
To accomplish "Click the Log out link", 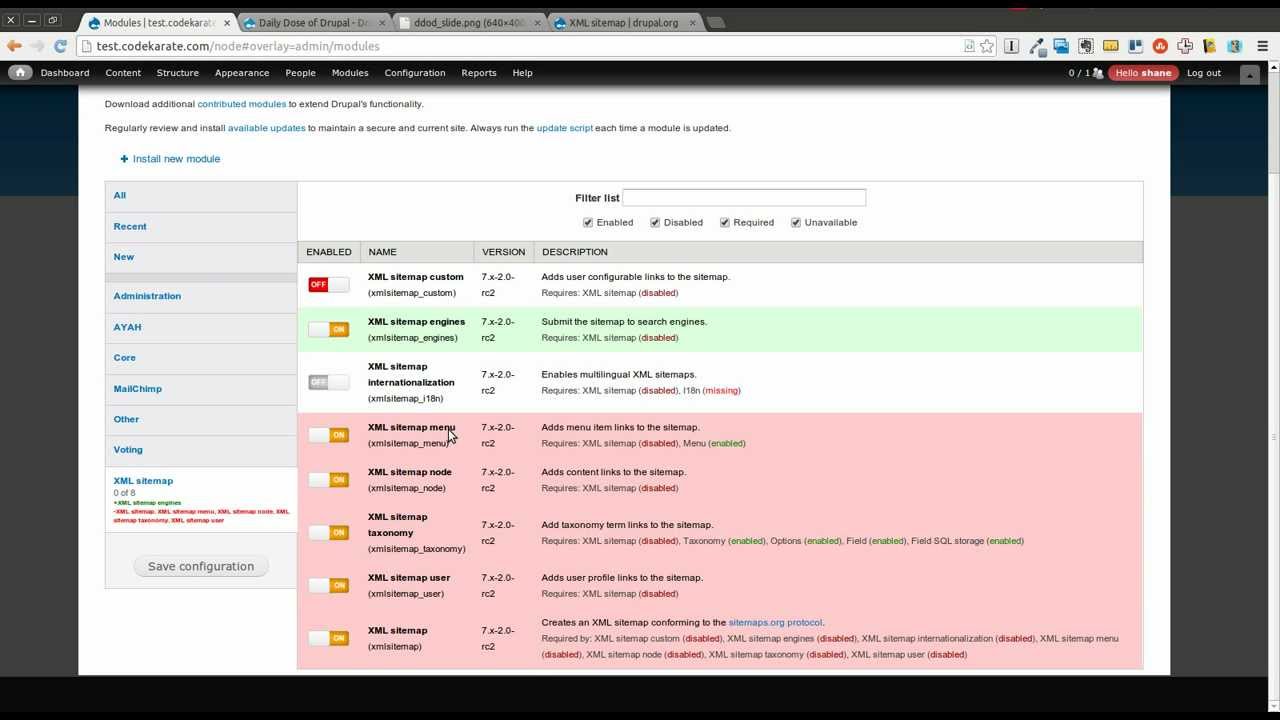I will click(1204, 73).
